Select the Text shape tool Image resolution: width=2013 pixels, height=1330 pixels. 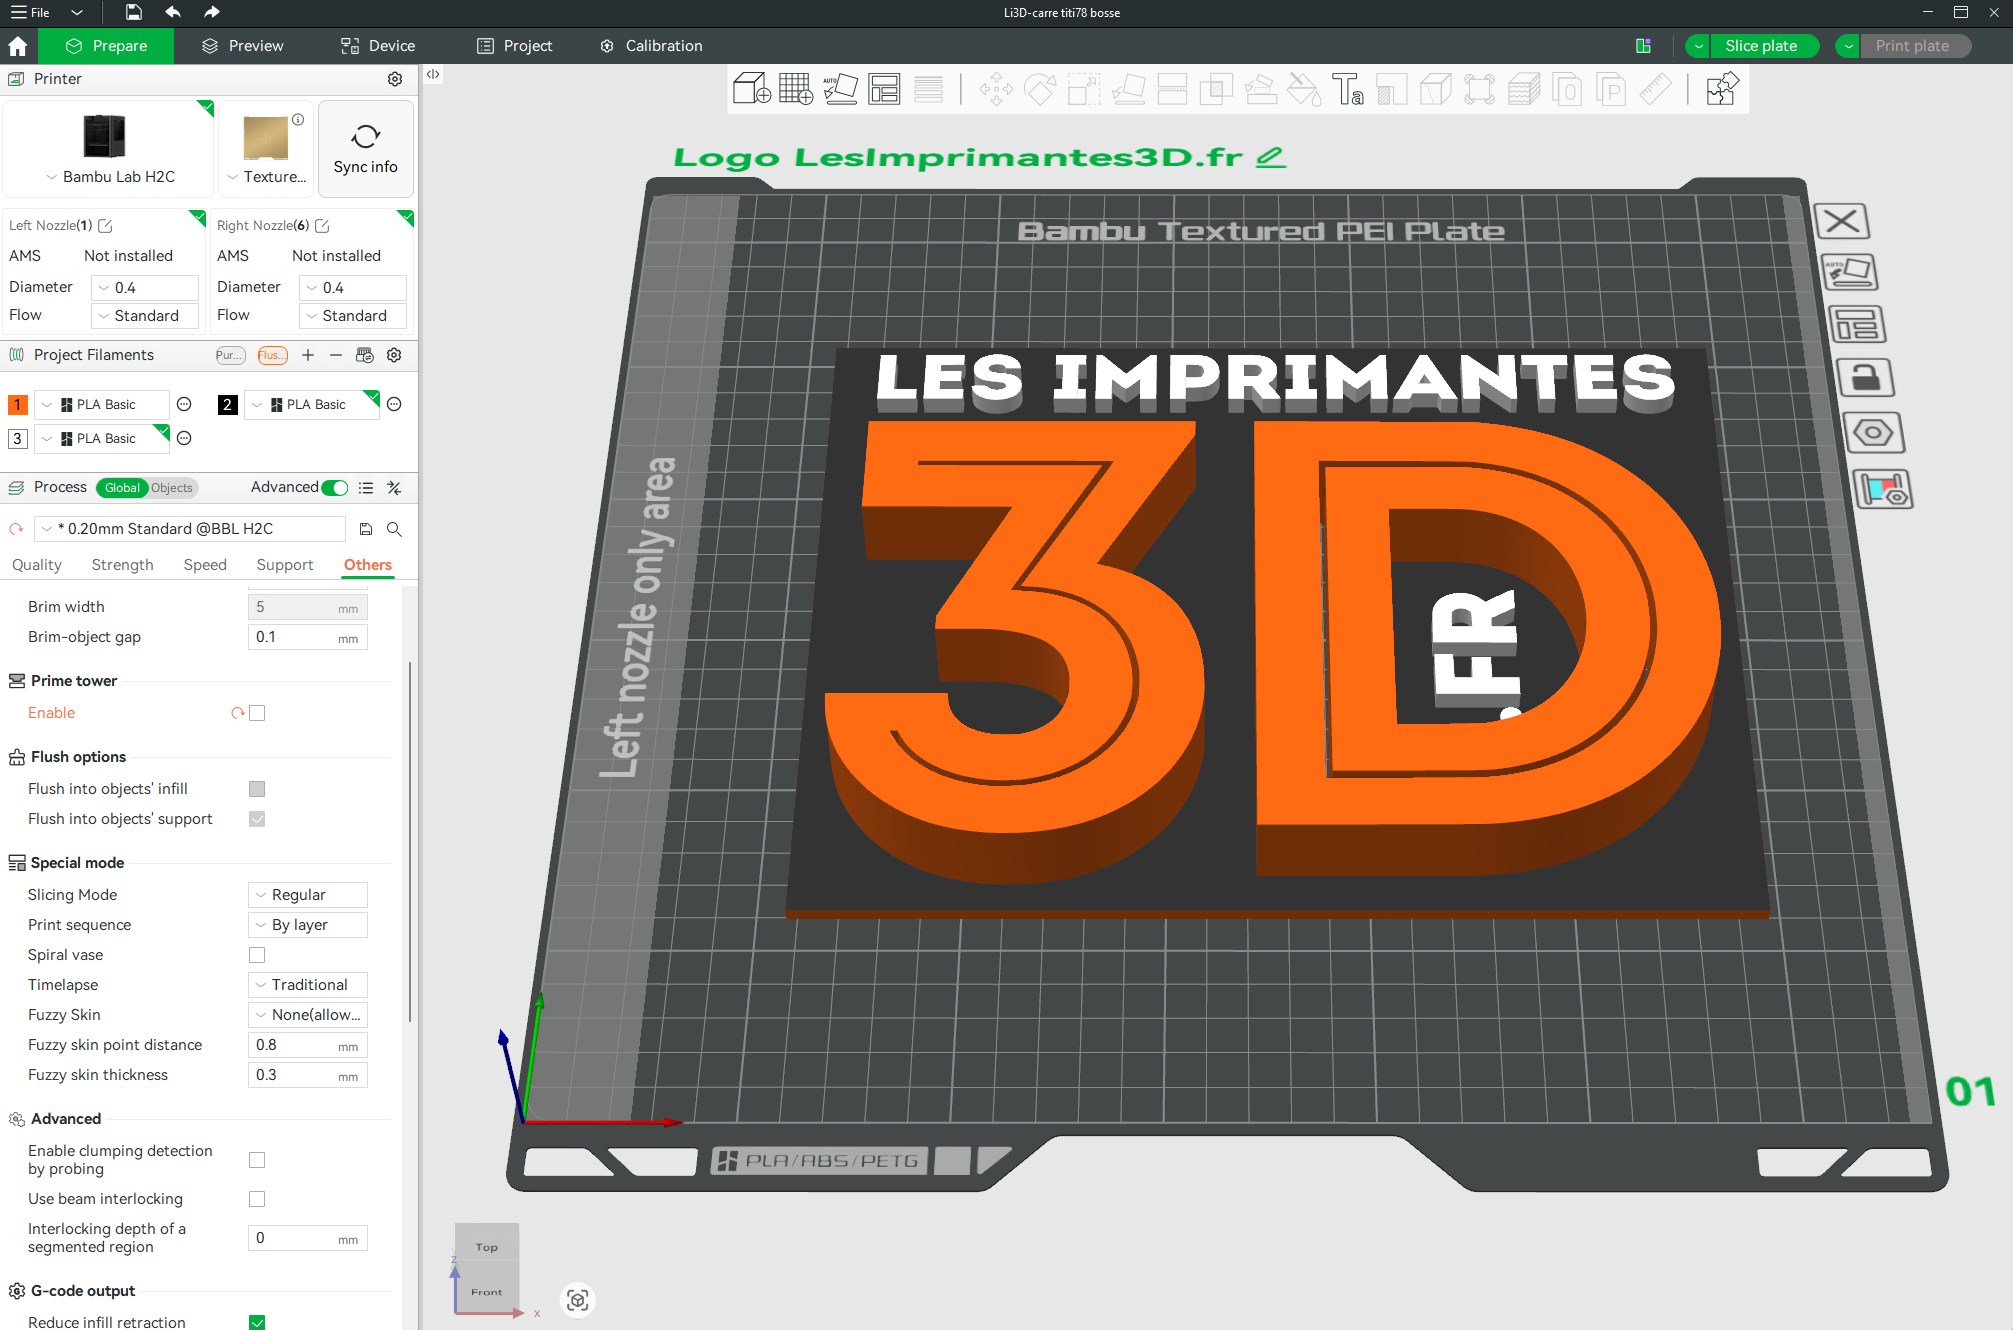[1347, 89]
